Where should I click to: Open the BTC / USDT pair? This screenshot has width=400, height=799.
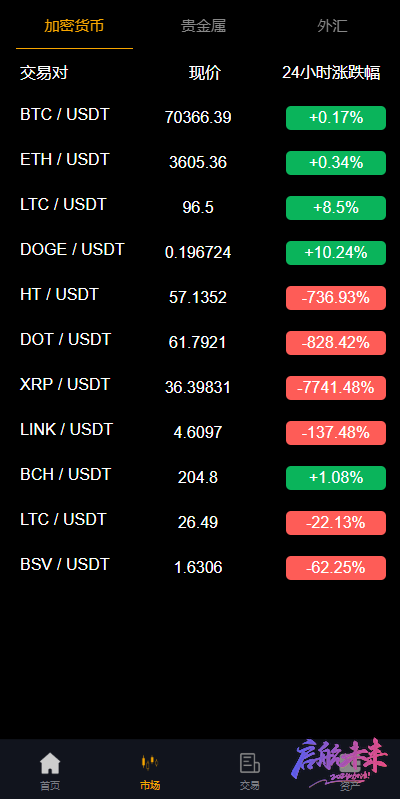pyautogui.click(x=65, y=114)
